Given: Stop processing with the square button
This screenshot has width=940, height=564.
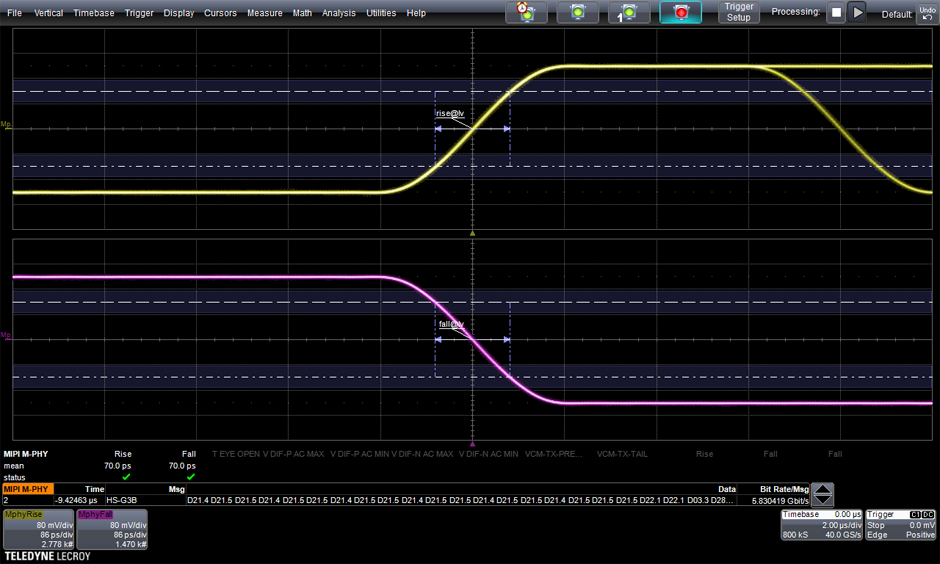Looking at the screenshot, I should 836,13.
